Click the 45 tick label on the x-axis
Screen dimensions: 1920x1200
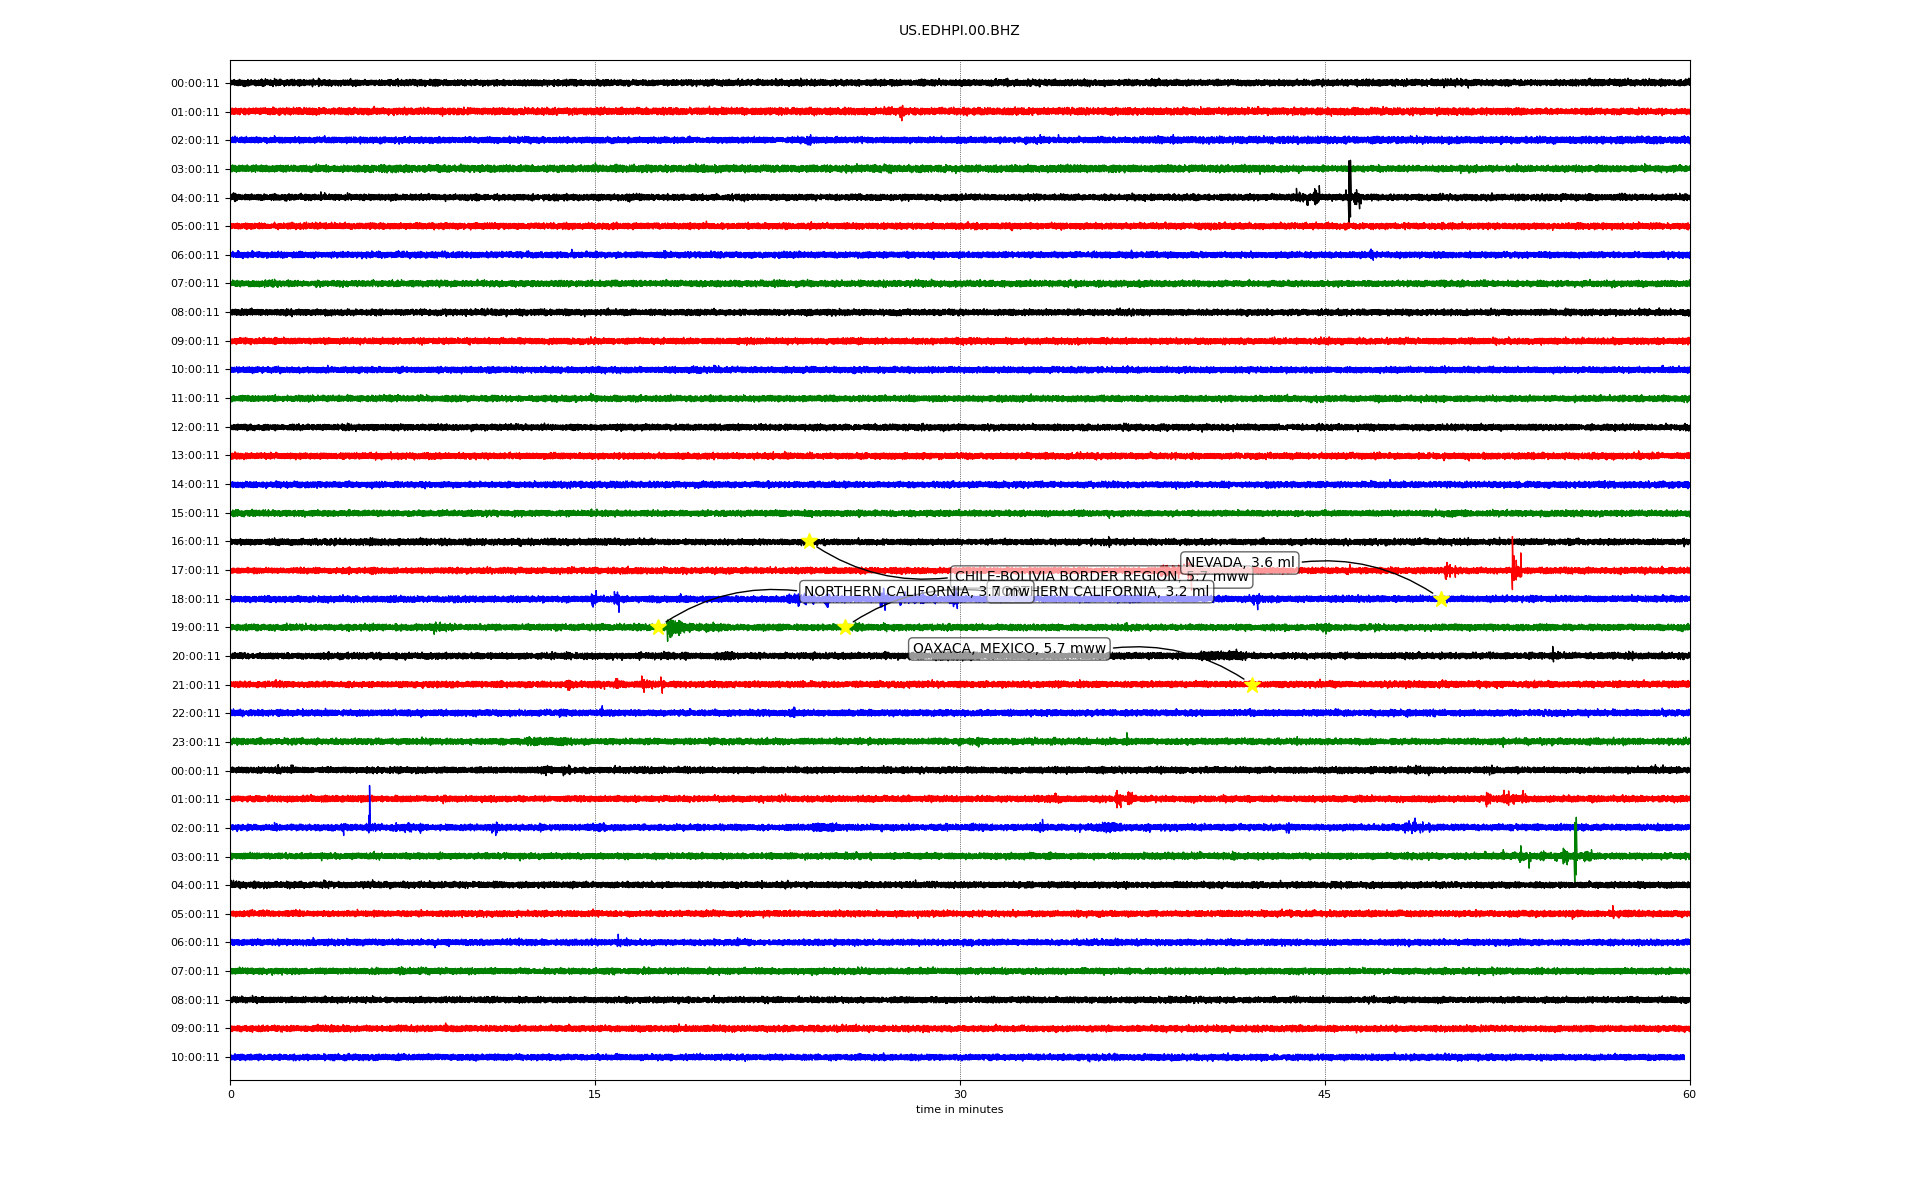click(x=1325, y=1094)
